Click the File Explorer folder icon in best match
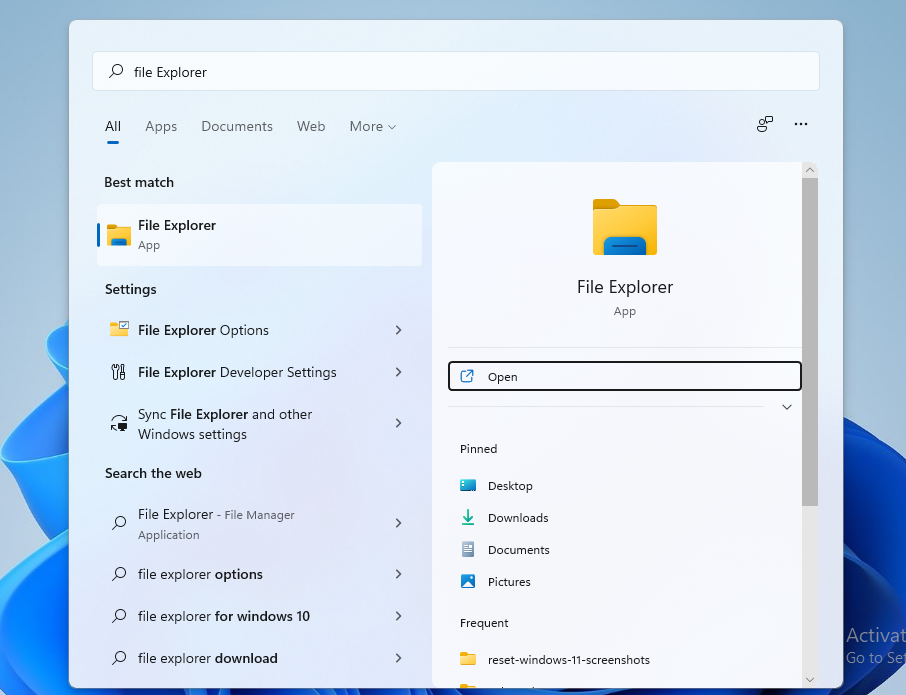 click(x=119, y=235)
